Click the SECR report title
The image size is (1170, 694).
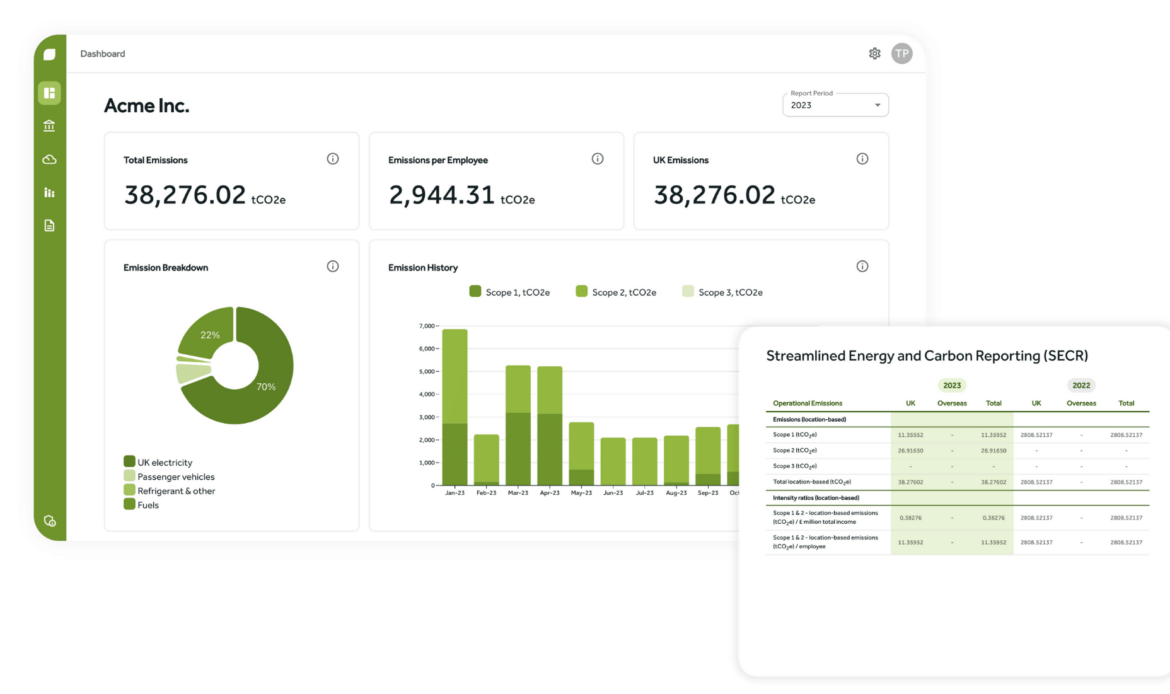(927, 356)
